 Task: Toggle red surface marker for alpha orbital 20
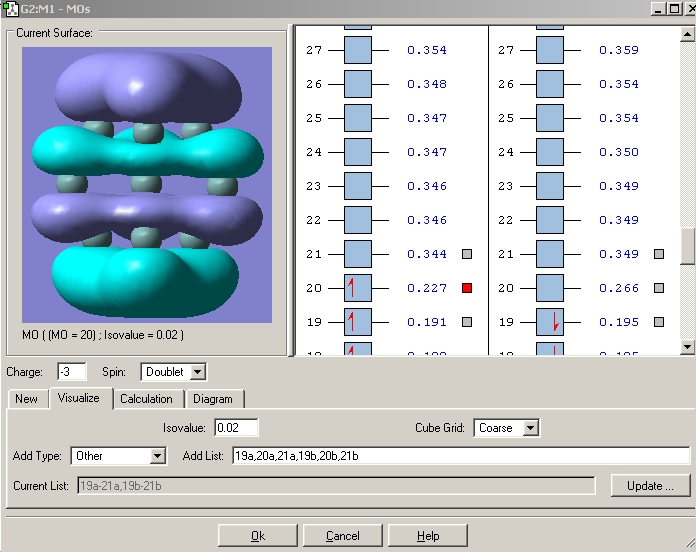click(x=467, y=288)
